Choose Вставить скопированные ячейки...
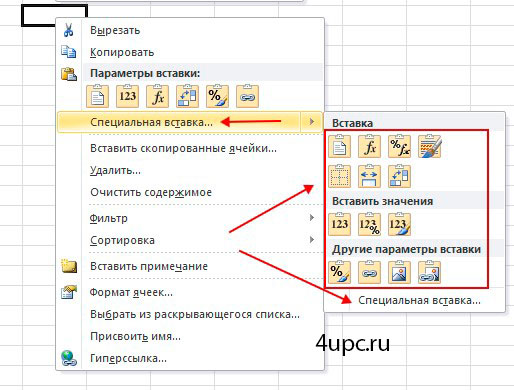 (183, 148)
